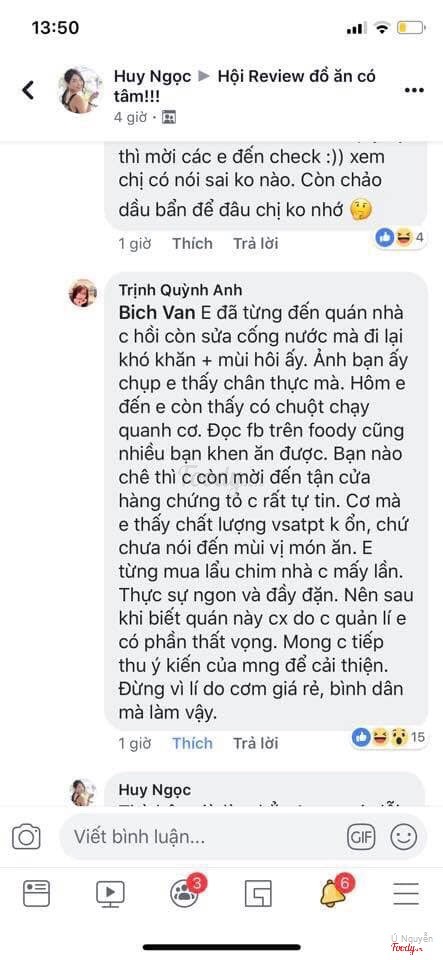Open Hội Review đồ ăn có tâm group
Image resolution: width=443 pixels, height=960 pixels.
(245, 86)
